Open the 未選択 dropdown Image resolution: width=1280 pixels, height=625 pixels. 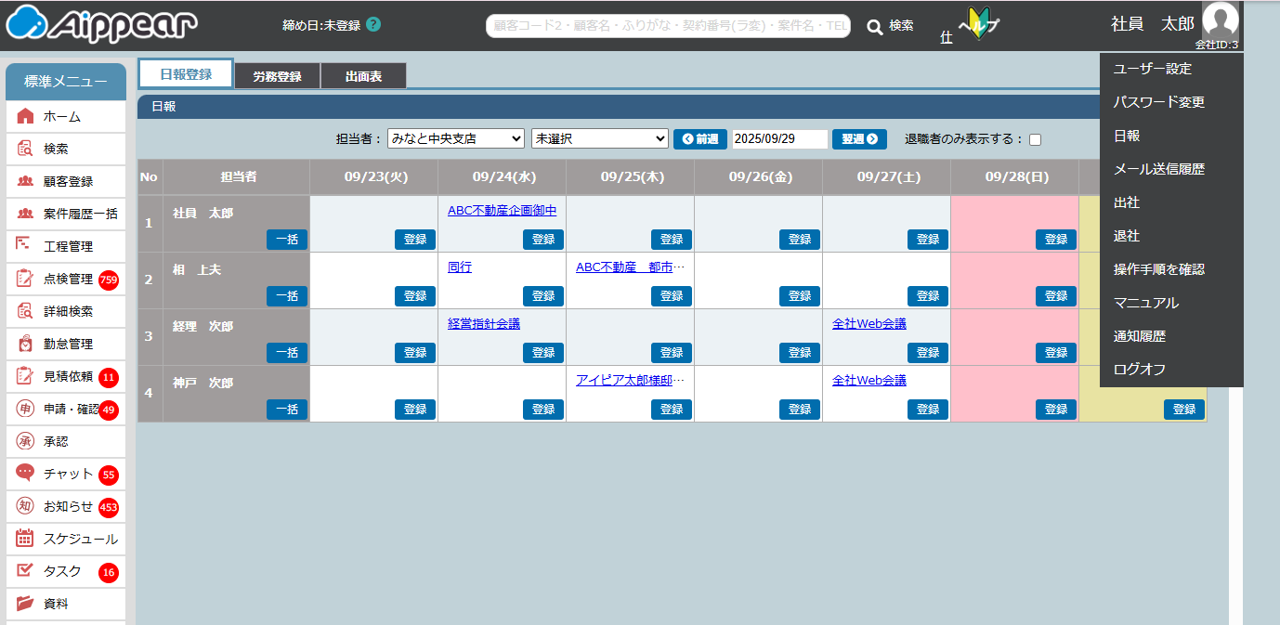click(599, 139)
